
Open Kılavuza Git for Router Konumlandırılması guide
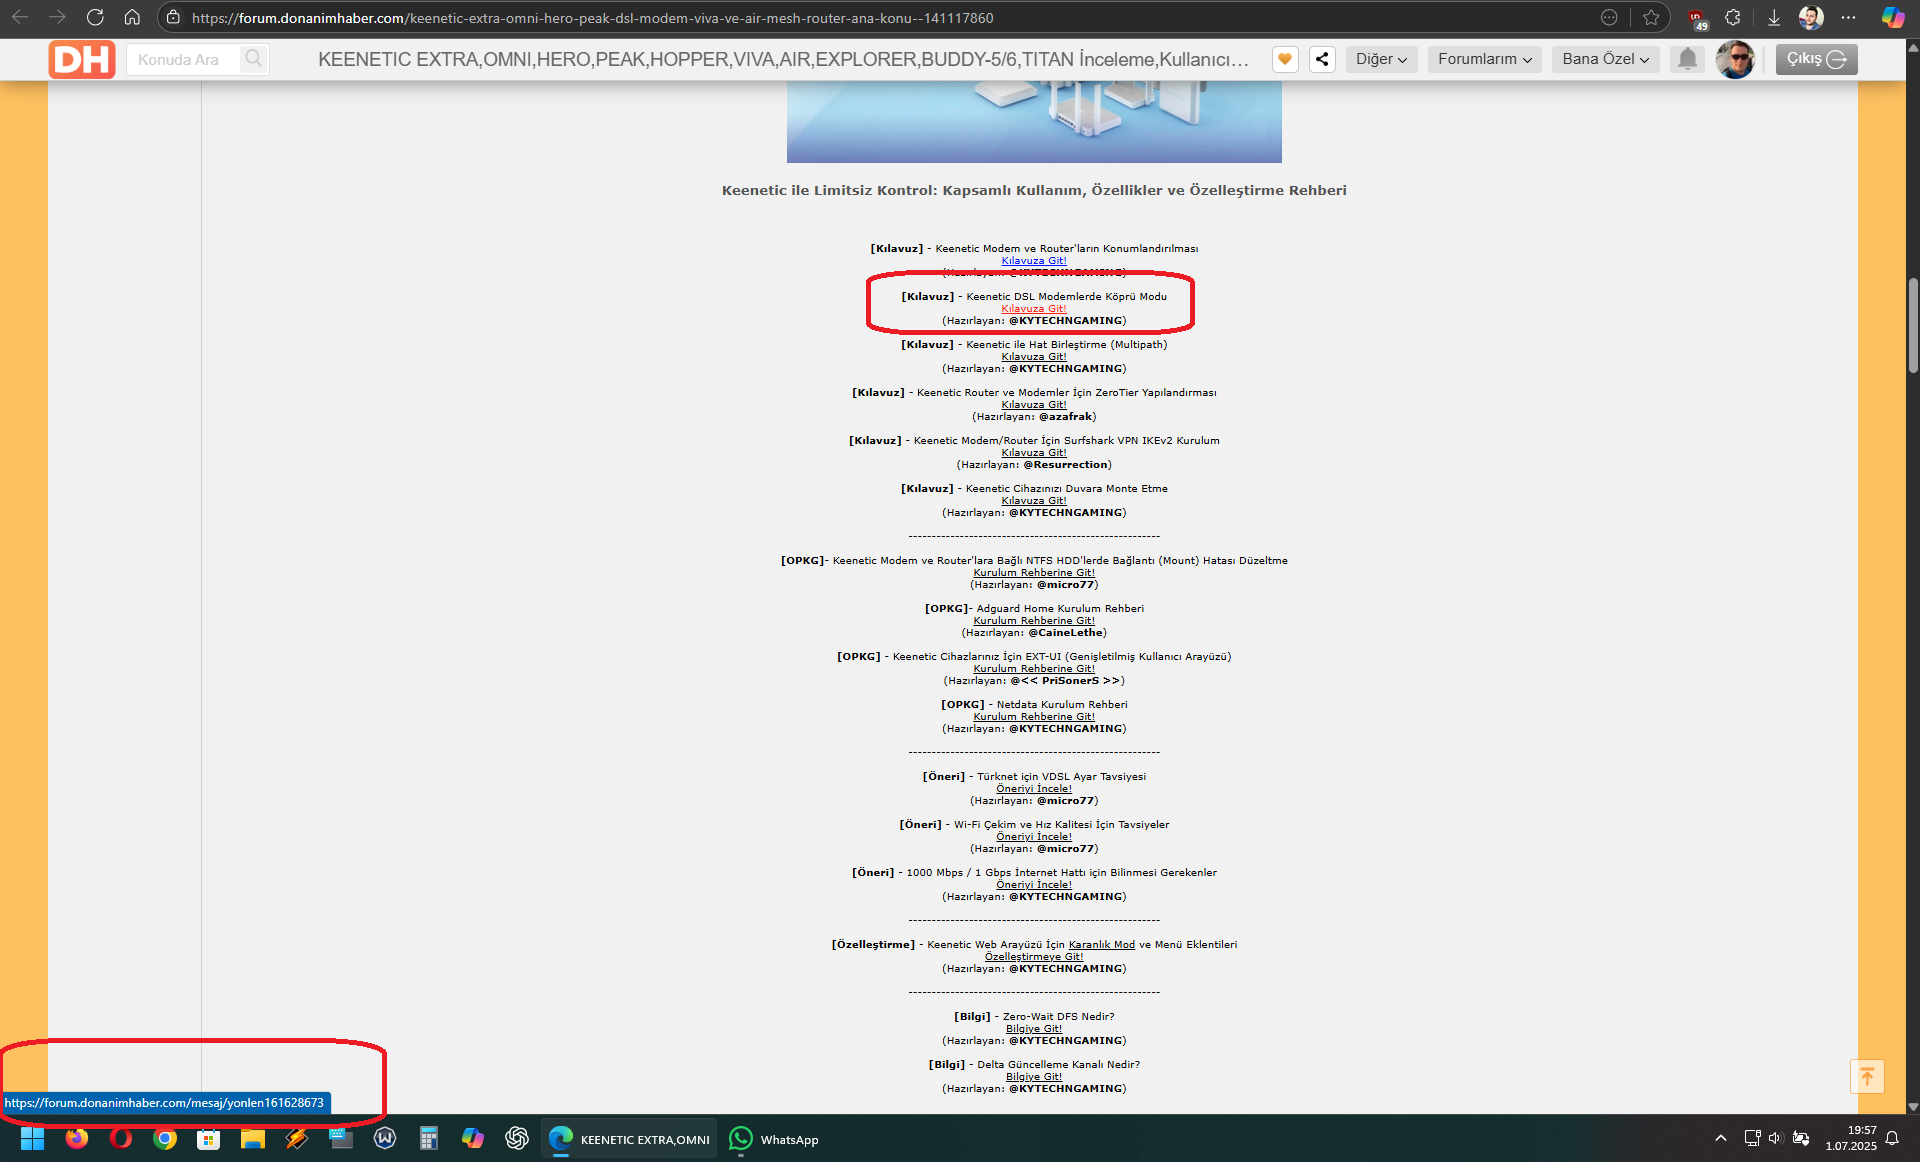1034,261
